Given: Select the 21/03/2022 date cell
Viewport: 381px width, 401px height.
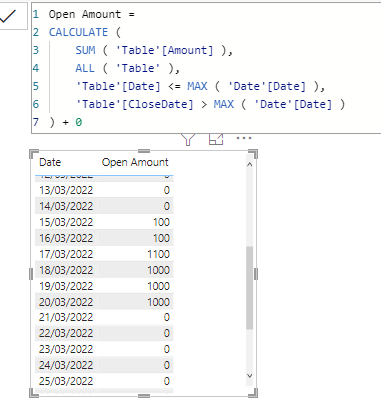Looking at the screenshot, I should pos(66,317).
